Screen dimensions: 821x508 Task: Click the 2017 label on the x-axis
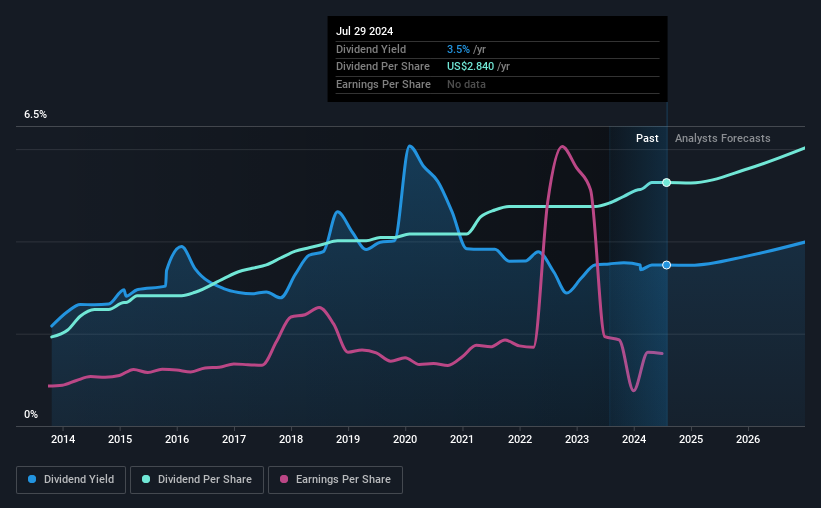pos(234,439)
